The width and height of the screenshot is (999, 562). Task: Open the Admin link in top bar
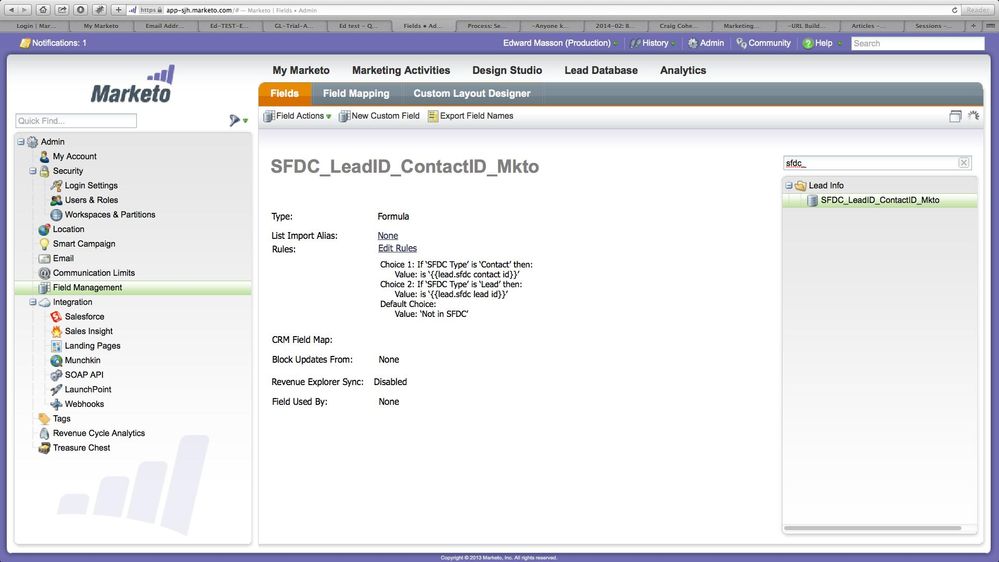(706, 43)
